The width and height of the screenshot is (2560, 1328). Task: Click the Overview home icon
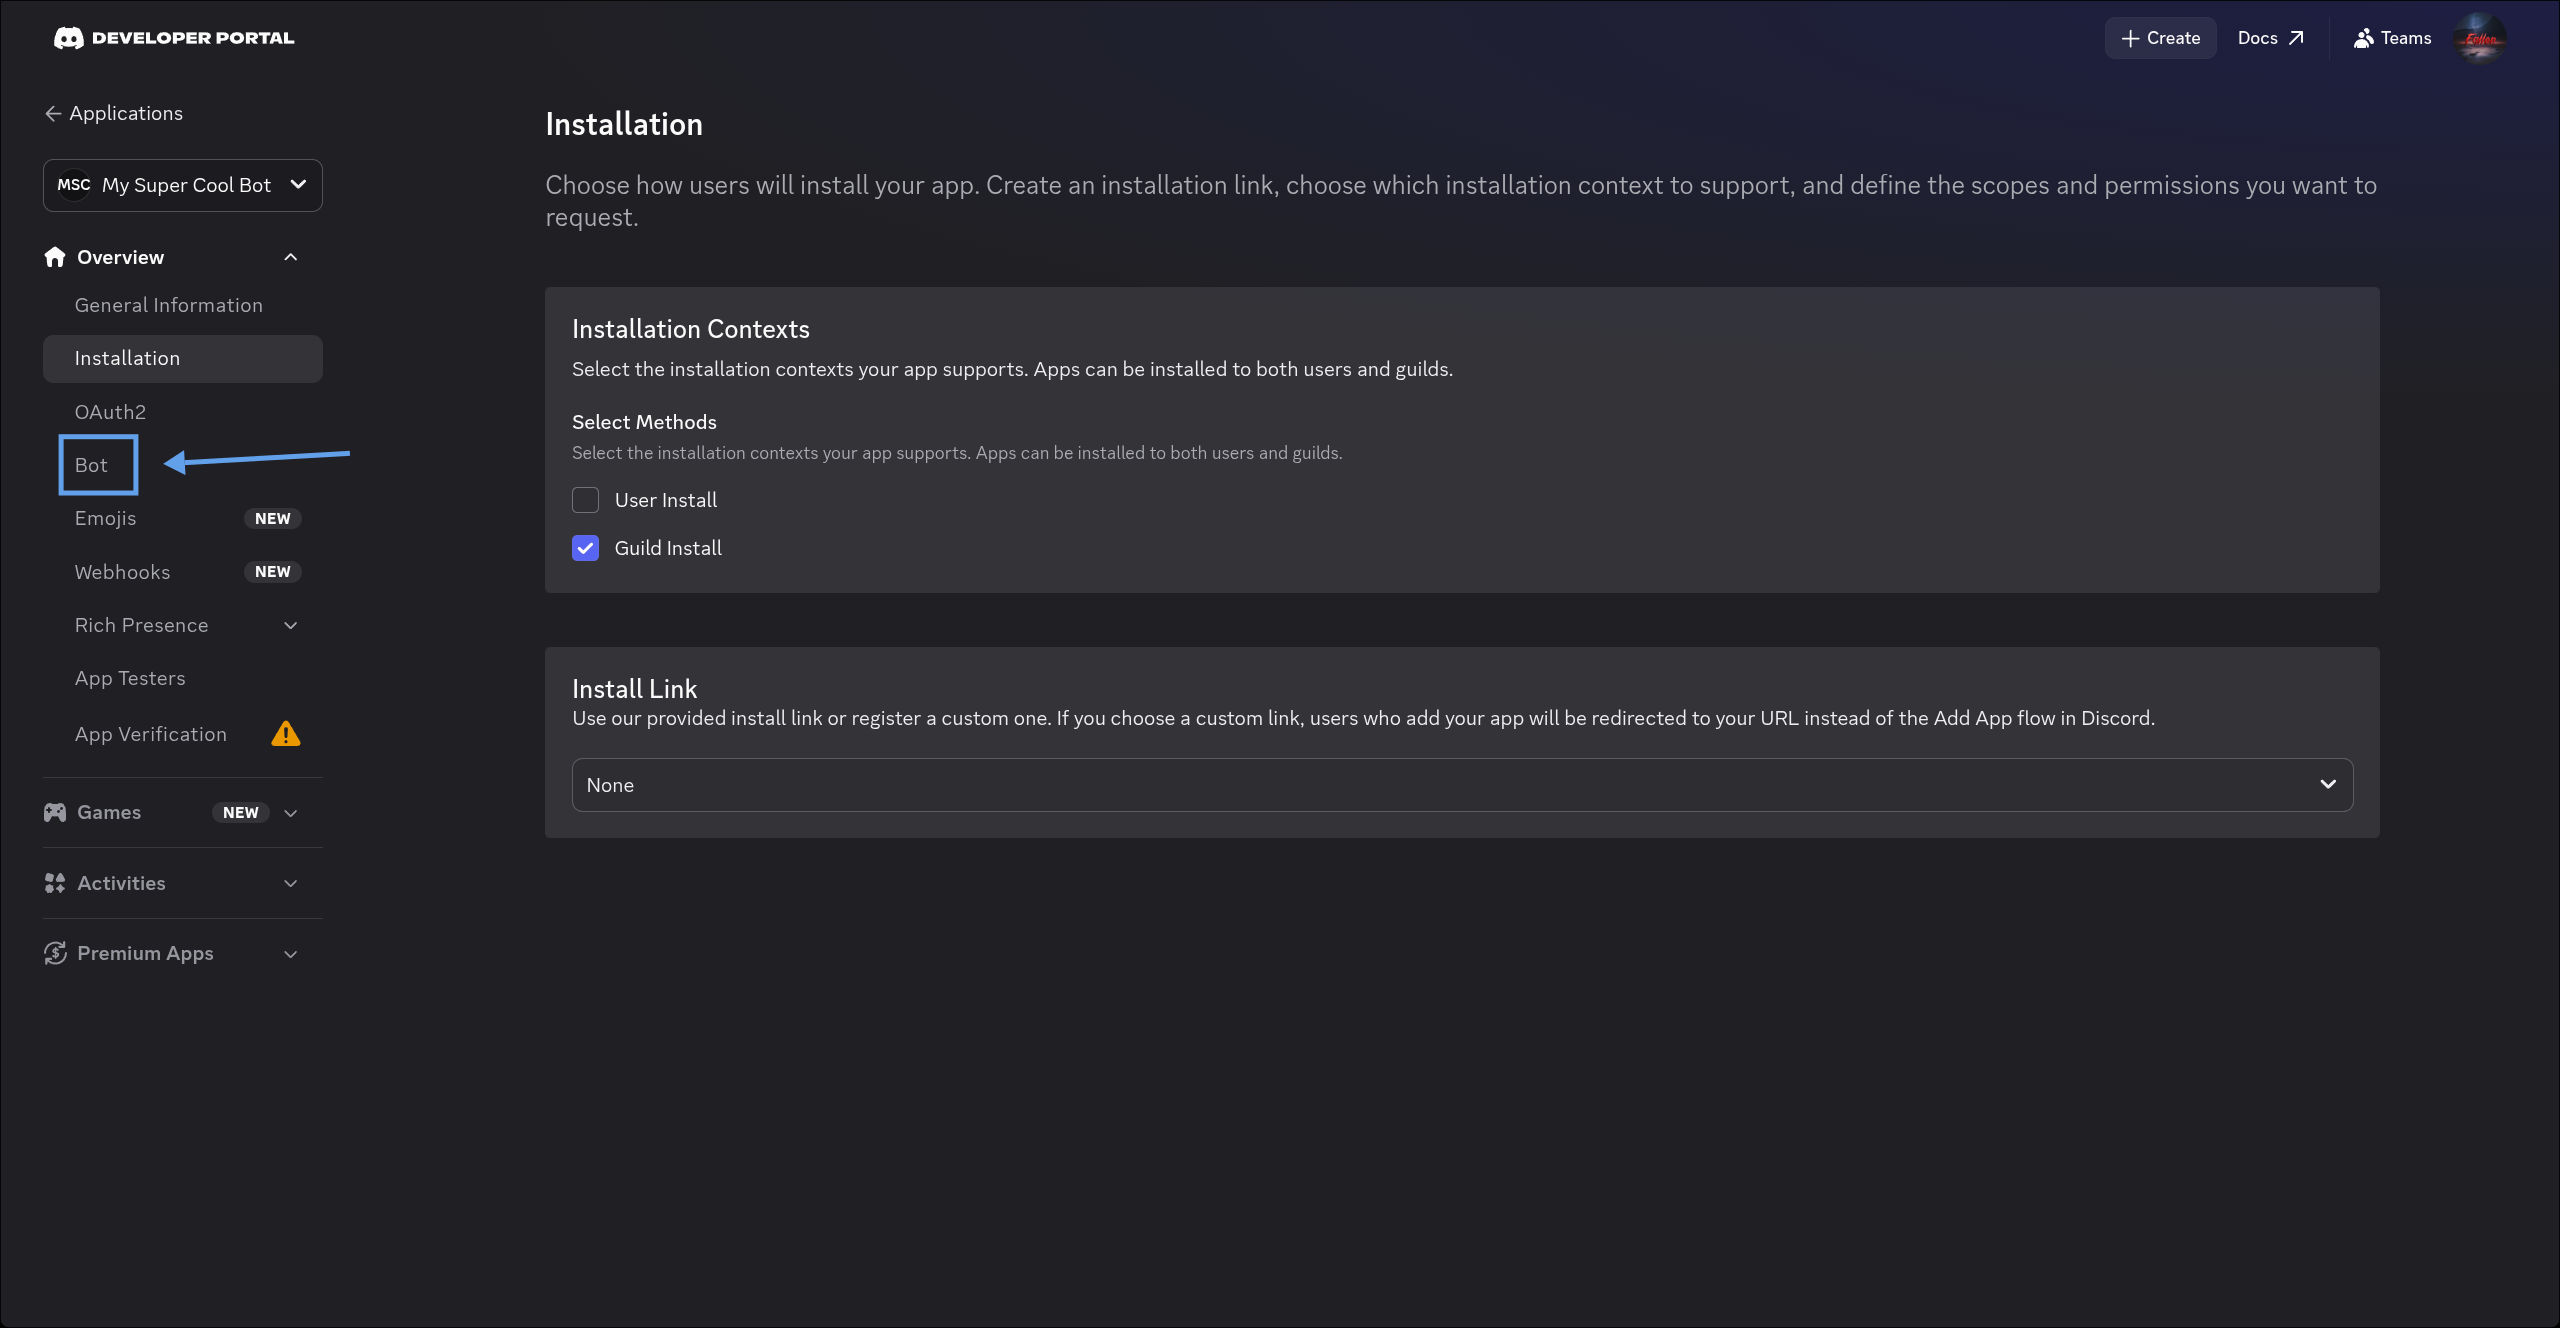[x=55, y=257]
